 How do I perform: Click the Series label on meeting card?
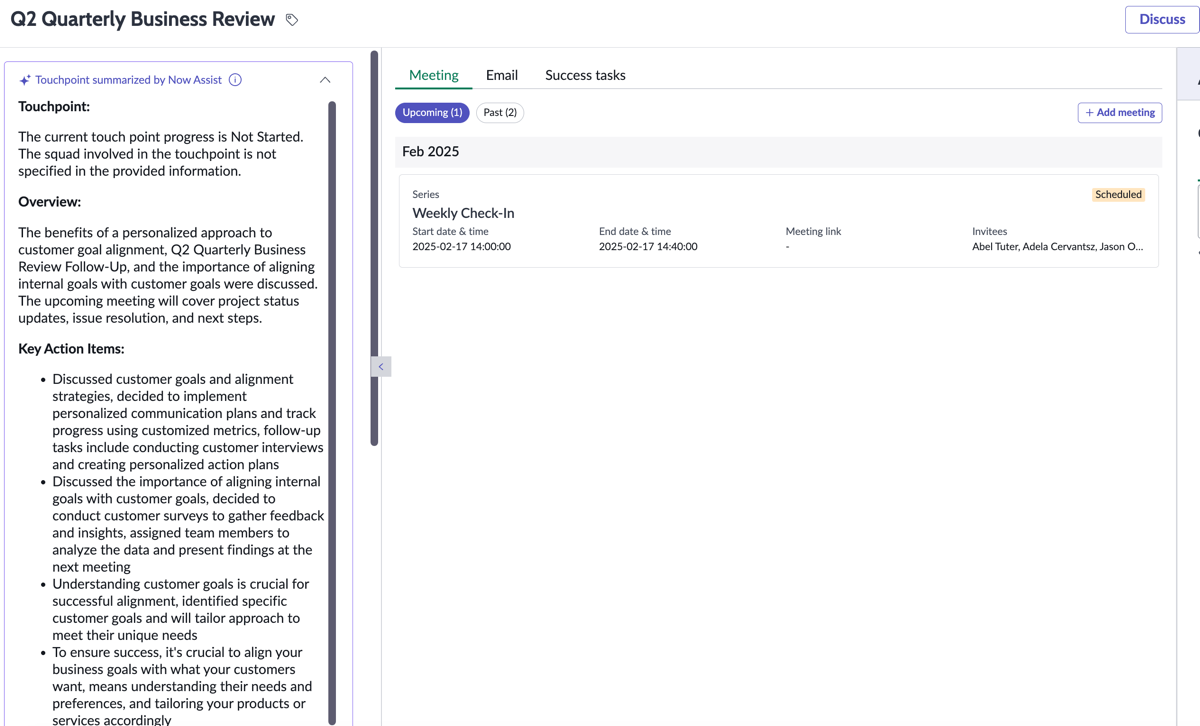[x=425, y=195]
